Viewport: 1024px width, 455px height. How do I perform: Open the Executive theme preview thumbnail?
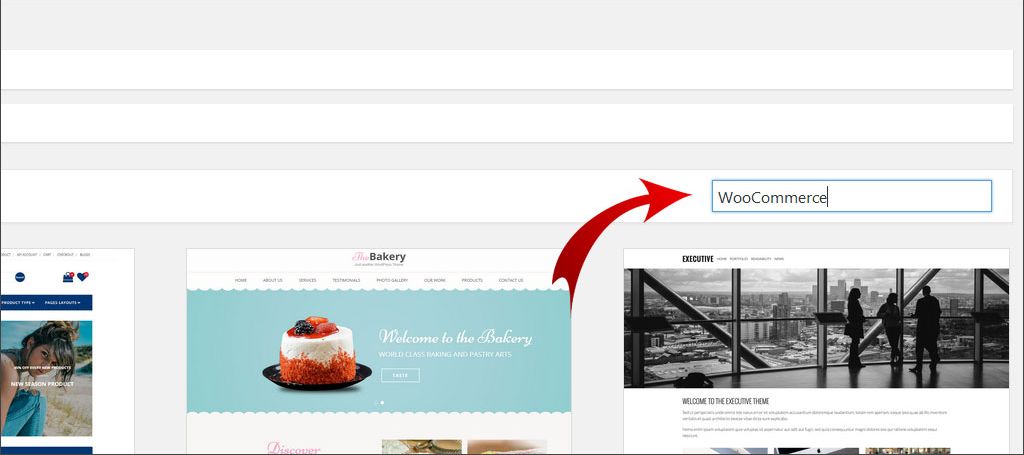816,351
